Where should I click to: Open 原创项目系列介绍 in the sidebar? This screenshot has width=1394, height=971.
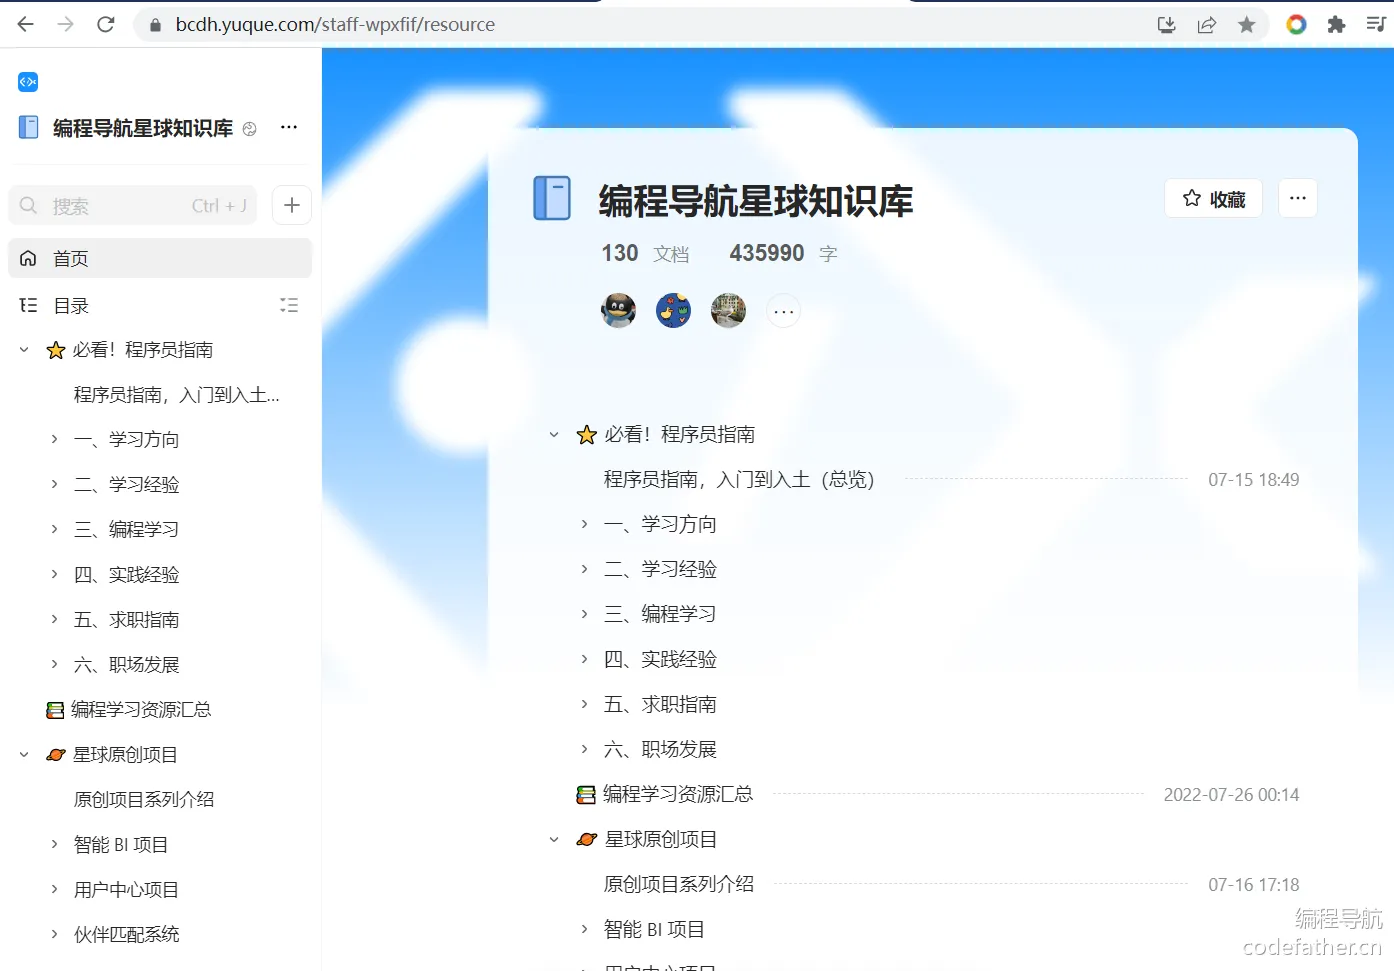point(144,800)
